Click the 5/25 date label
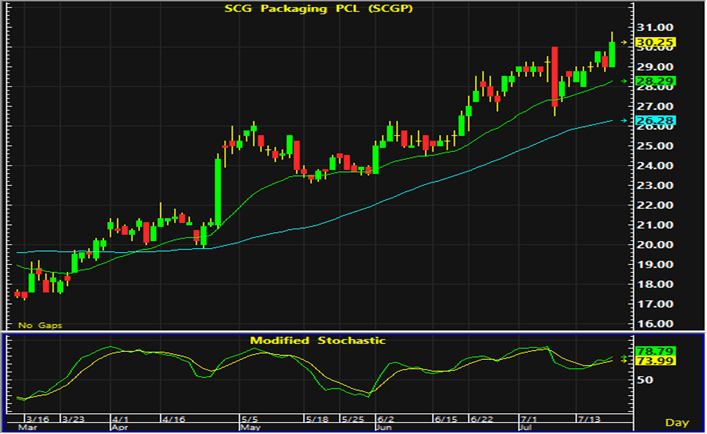Image resolution: width=707 pixels, height=434 pixels. coord(353,419)
